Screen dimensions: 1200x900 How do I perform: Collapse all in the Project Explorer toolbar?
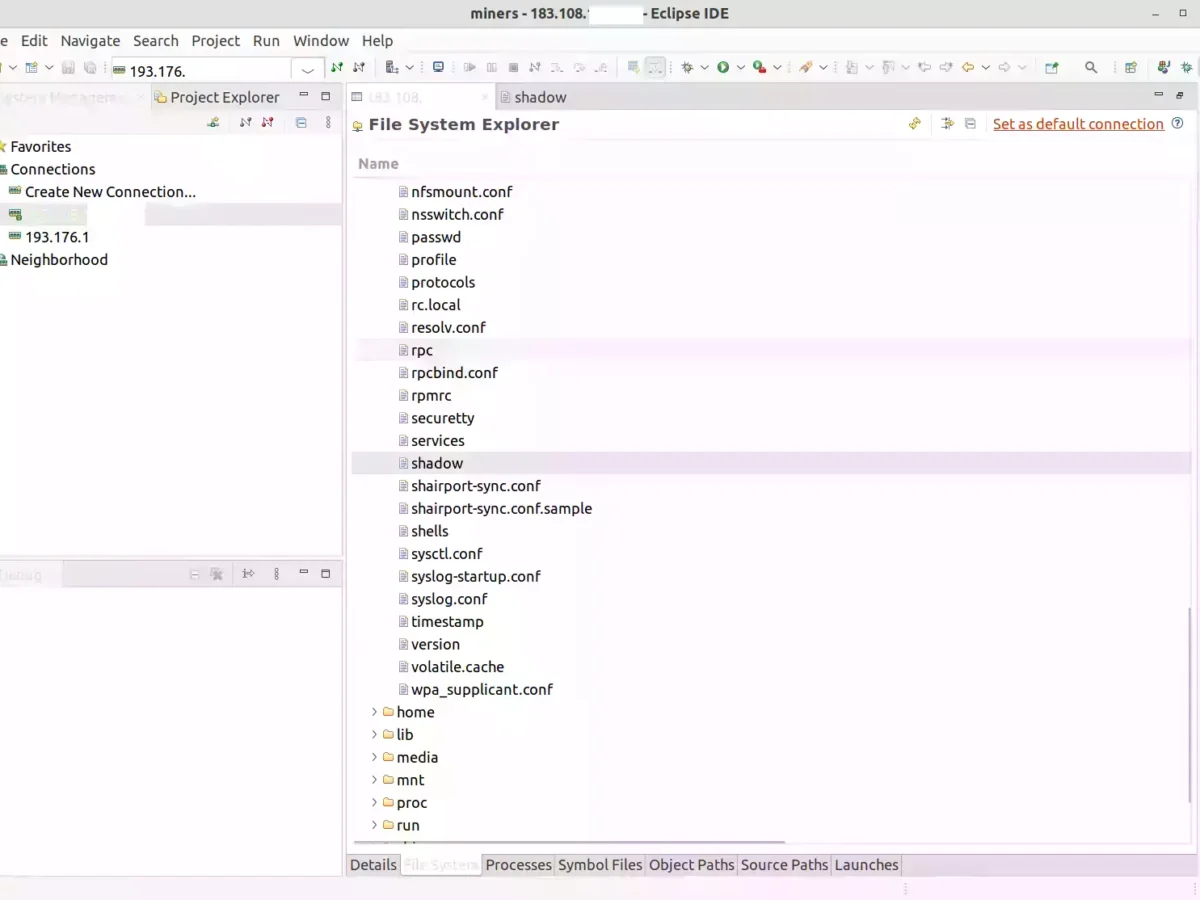click(301, 122)
